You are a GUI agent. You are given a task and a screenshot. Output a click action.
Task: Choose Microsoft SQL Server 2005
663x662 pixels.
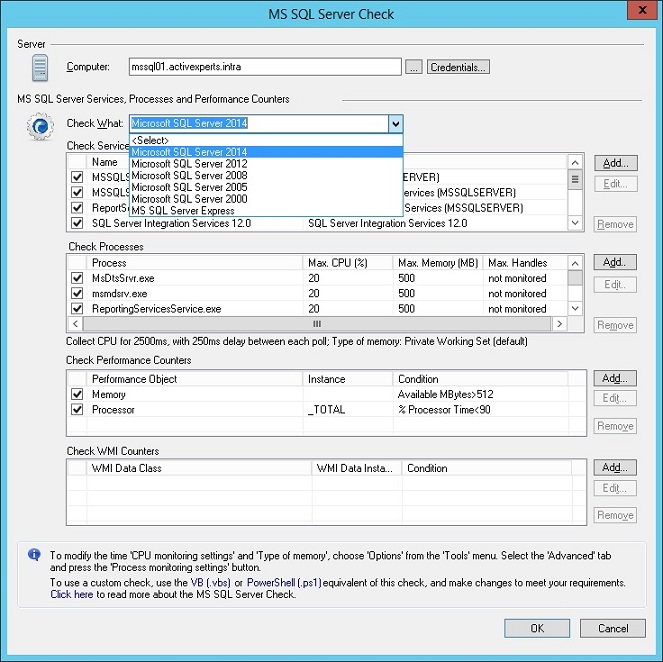point(266,187)
